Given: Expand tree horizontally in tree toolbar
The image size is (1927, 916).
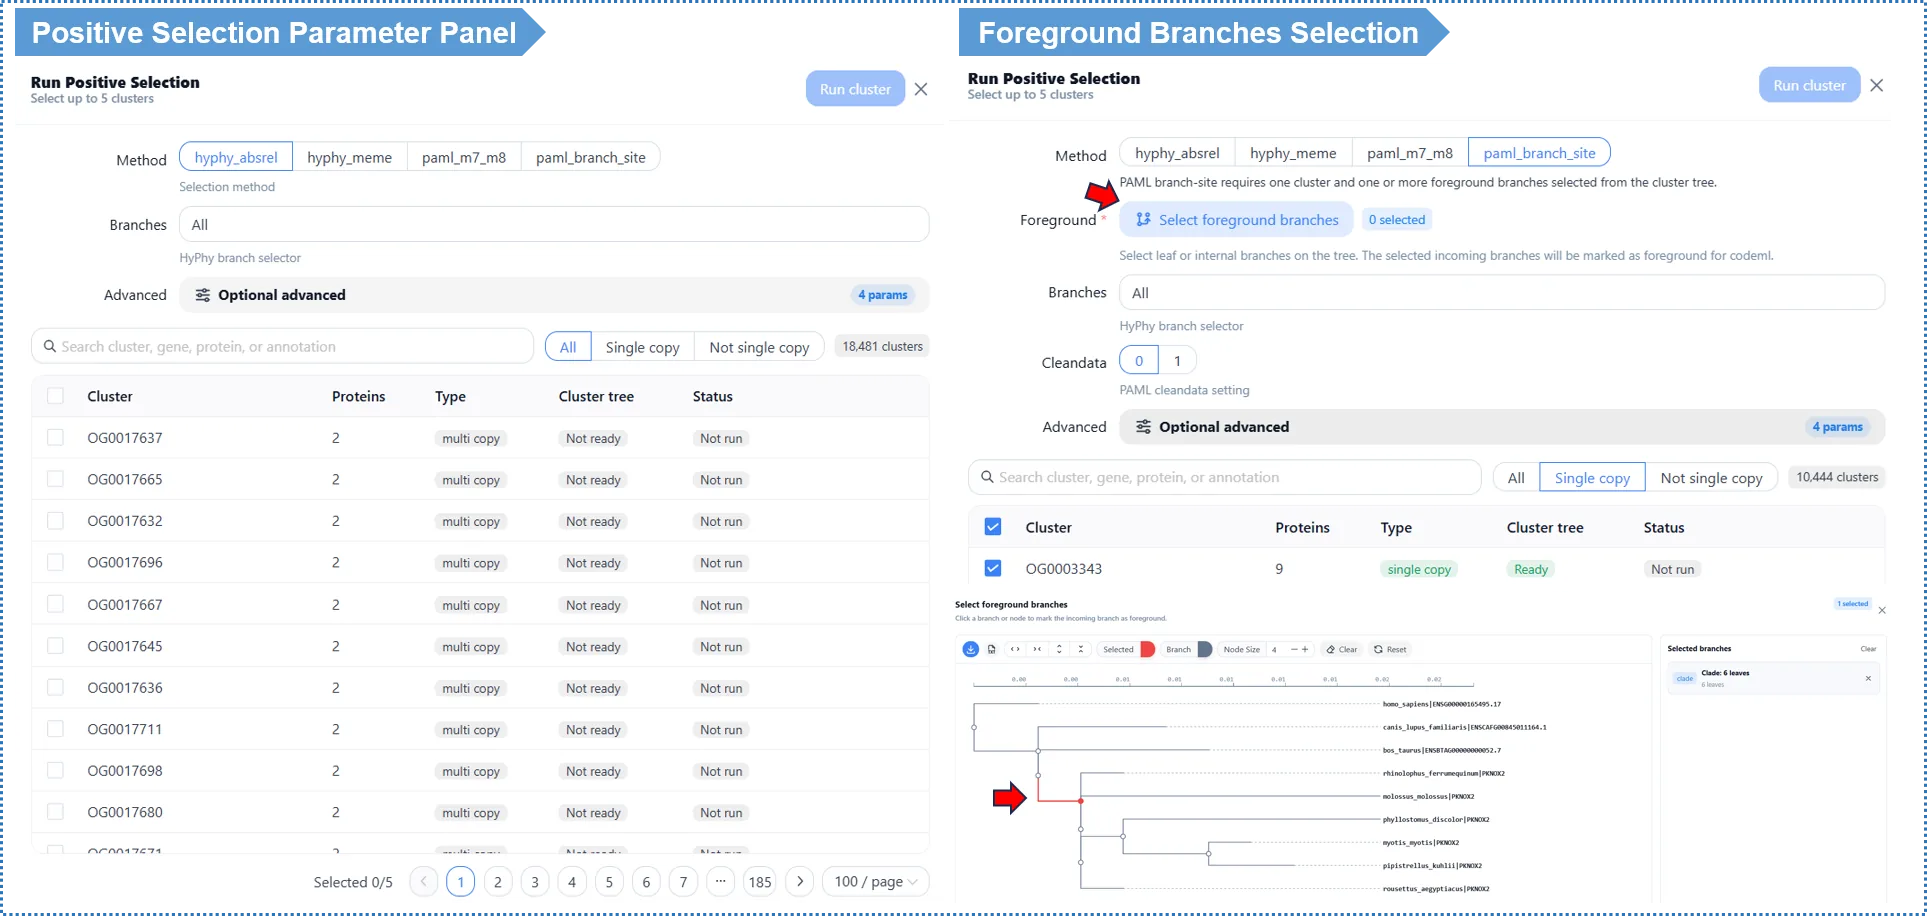Looking at the screenshot, I should 1015,649.
